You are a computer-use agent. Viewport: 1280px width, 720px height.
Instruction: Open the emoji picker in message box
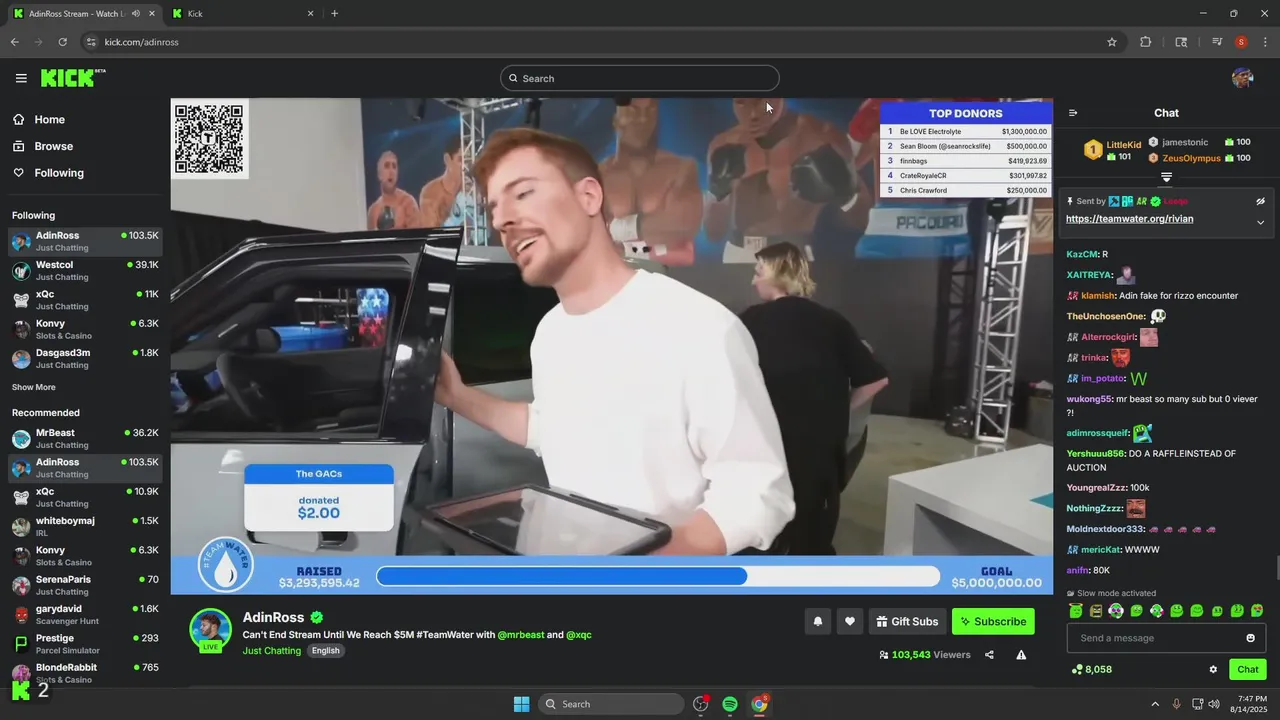click(1250, 638)
